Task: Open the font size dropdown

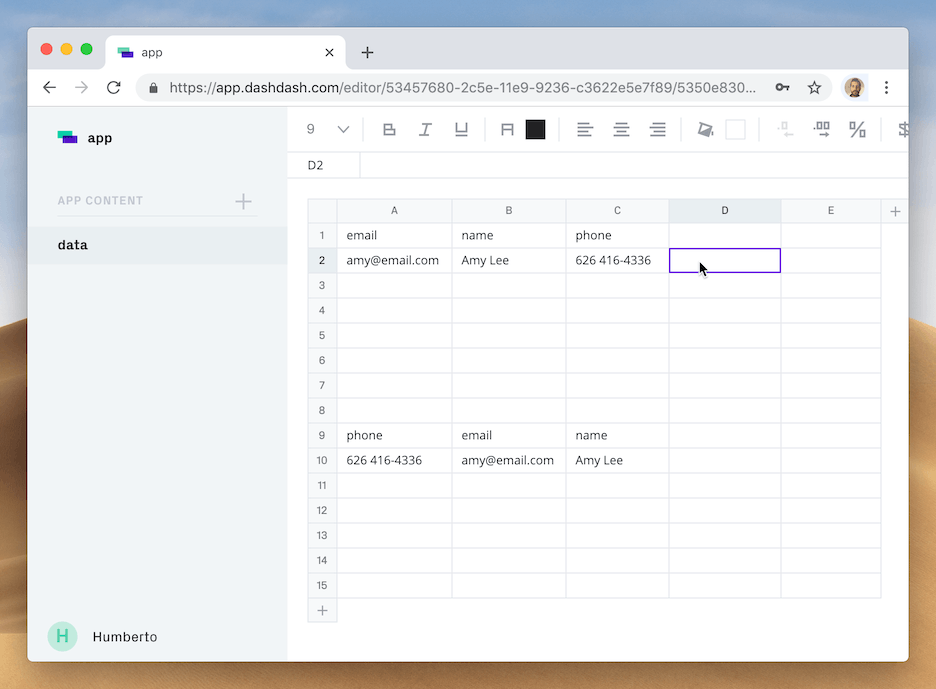Action: click(343, 130)
